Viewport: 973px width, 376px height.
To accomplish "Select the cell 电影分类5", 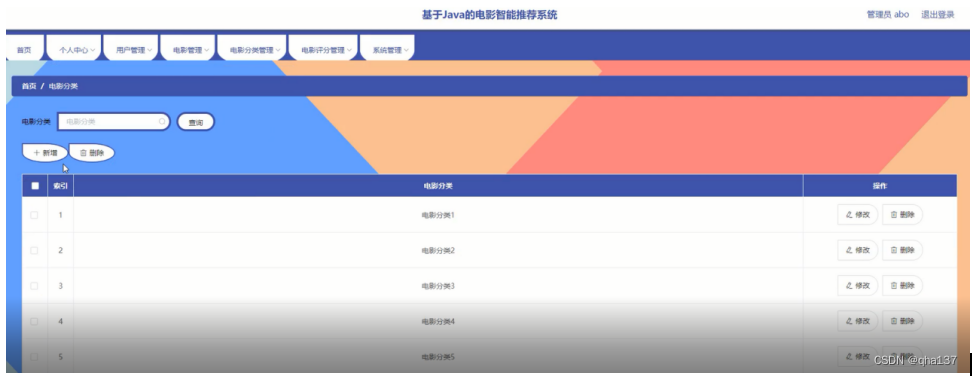I will pos(438,357).
